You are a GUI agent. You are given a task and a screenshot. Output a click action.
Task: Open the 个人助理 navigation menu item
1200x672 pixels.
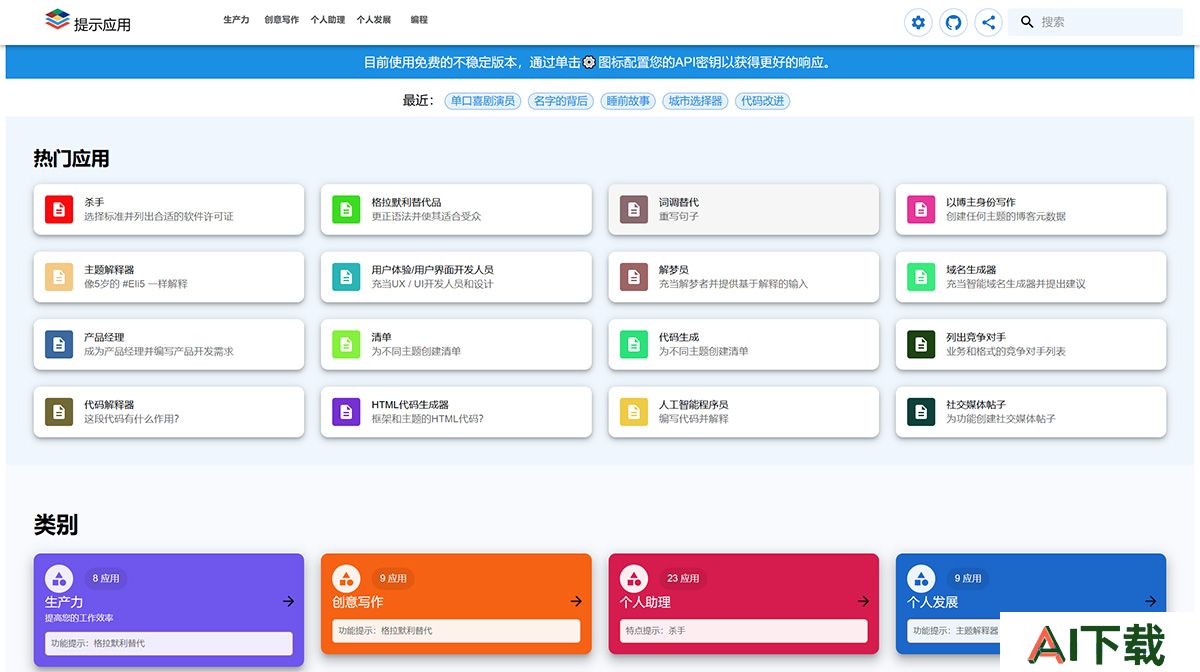click(328, 20)
